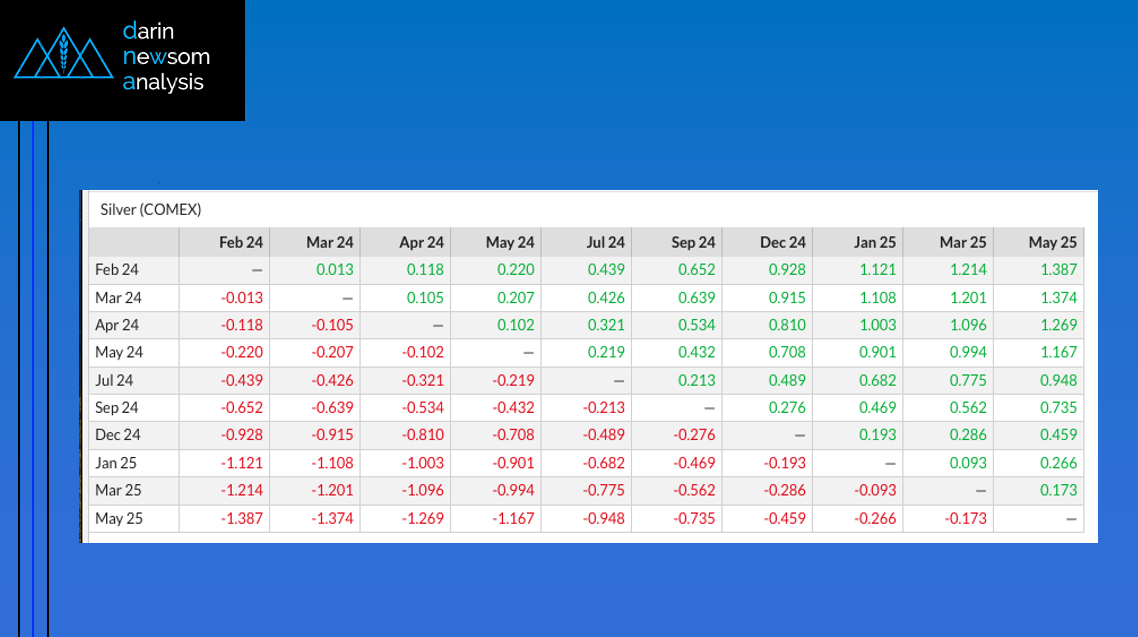
Task: Select the red -1.387 spread value
Action: click(x=244, y=518)
